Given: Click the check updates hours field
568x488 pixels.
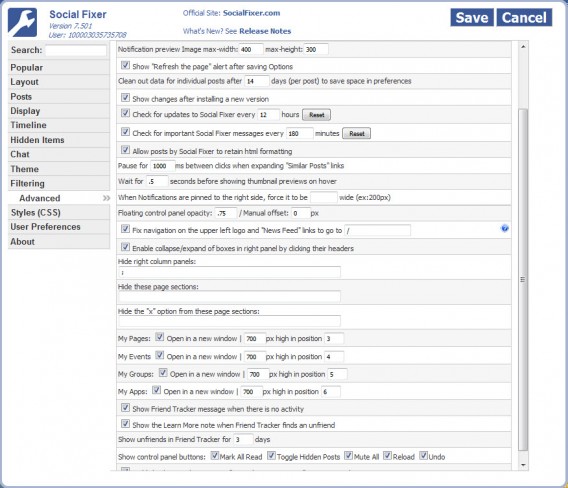Looking at the screenshot, I should click(268, 114).
